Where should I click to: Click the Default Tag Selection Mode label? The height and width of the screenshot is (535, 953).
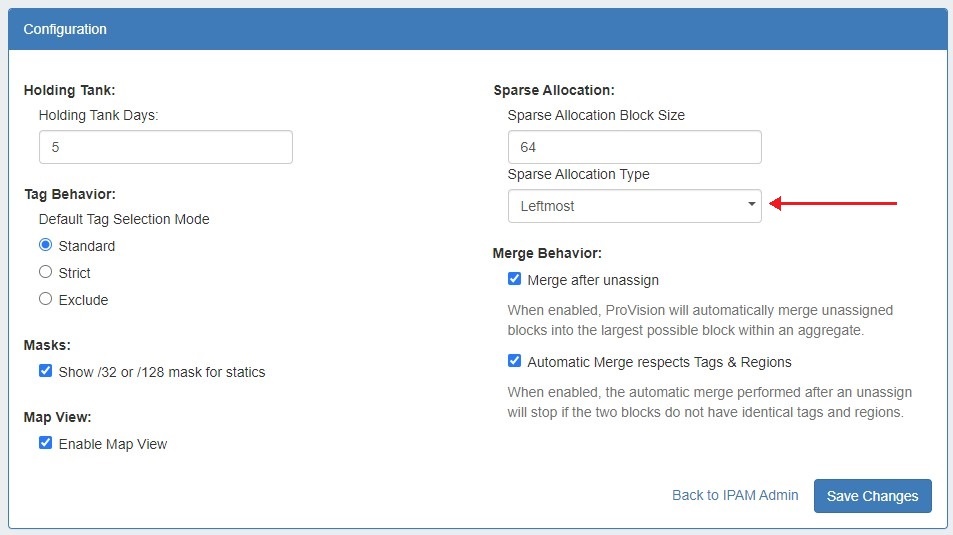click(x=124, y=218)
